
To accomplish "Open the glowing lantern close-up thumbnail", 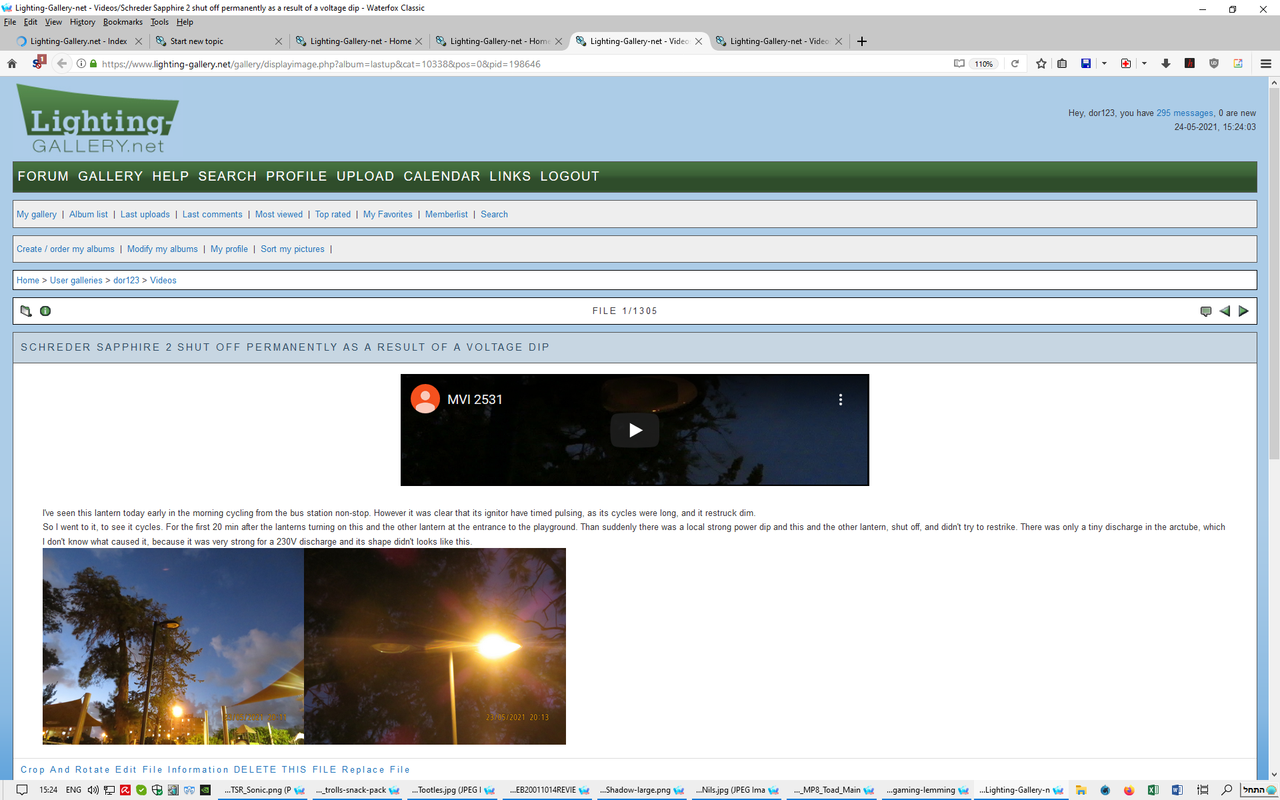I will pyautogui.click(x=435, y=646).
